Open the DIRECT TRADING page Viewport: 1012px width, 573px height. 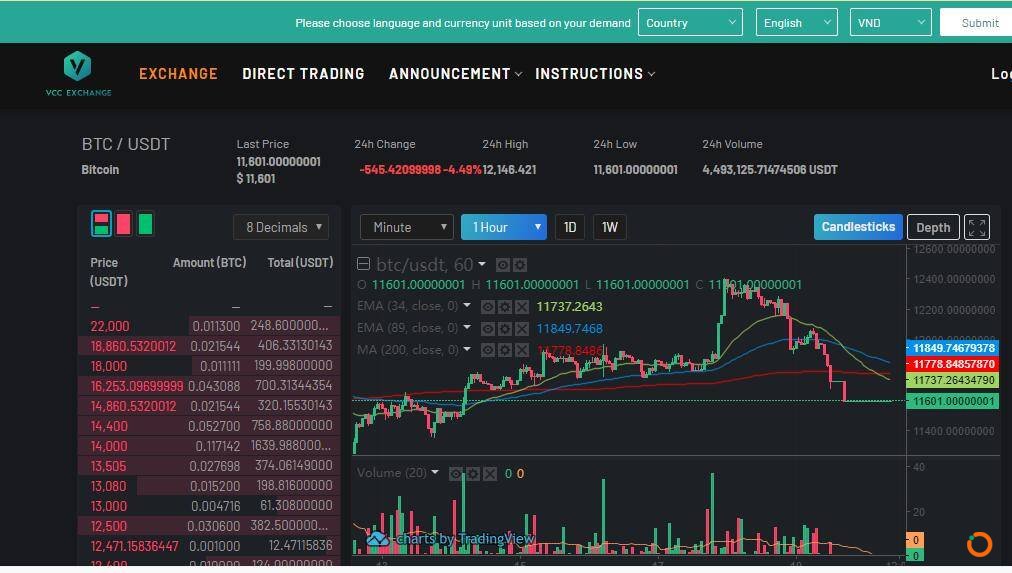(303, 74)
